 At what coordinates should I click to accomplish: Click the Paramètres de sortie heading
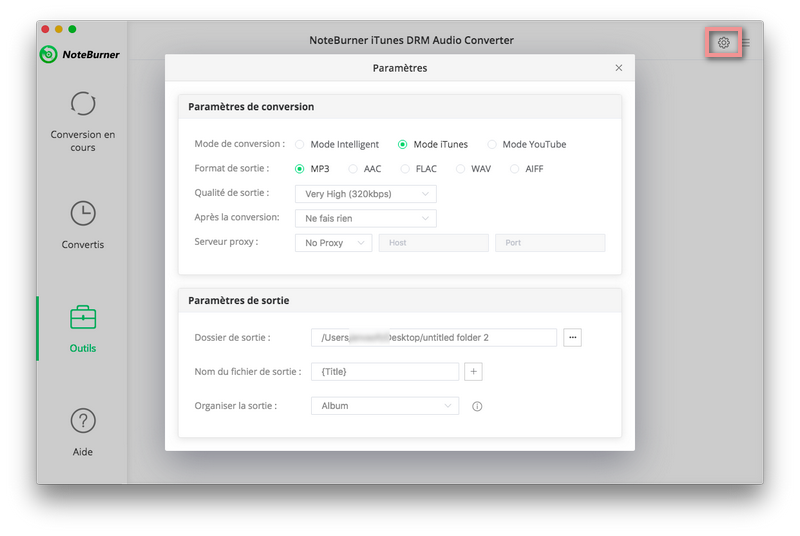click(239, 300)
